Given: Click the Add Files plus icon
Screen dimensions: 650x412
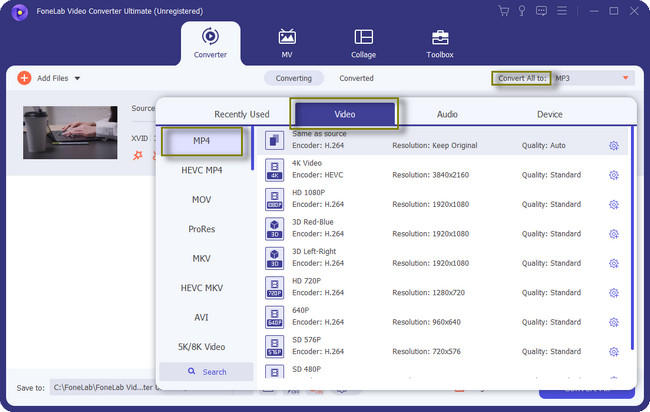Looking at the screenshot, I should point(24,78).
